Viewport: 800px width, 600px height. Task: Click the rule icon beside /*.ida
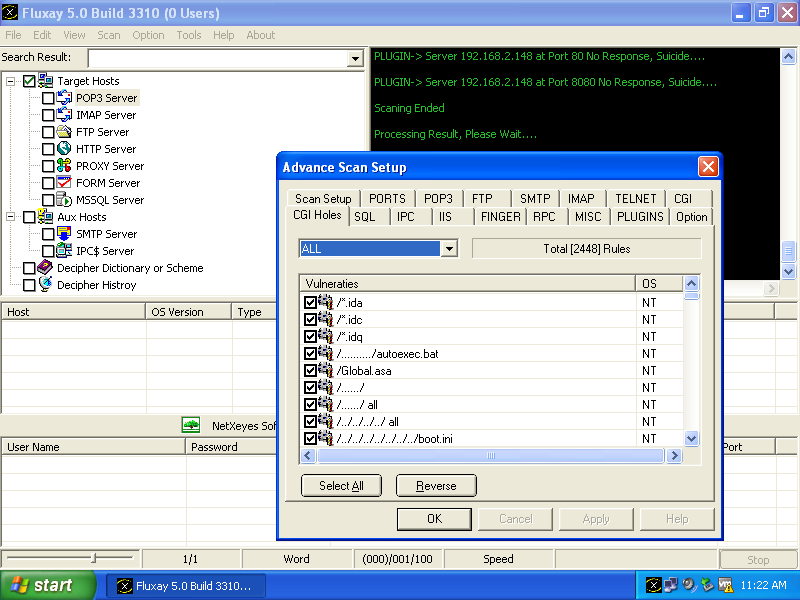(326, 302)
